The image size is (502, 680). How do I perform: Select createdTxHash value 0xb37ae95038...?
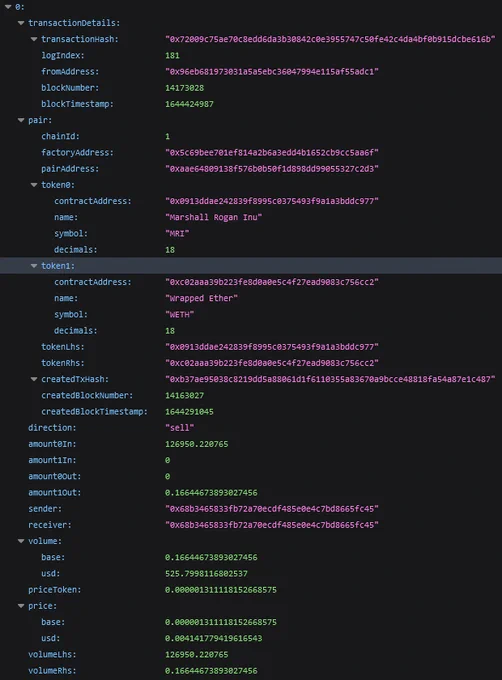pos(330,379)
